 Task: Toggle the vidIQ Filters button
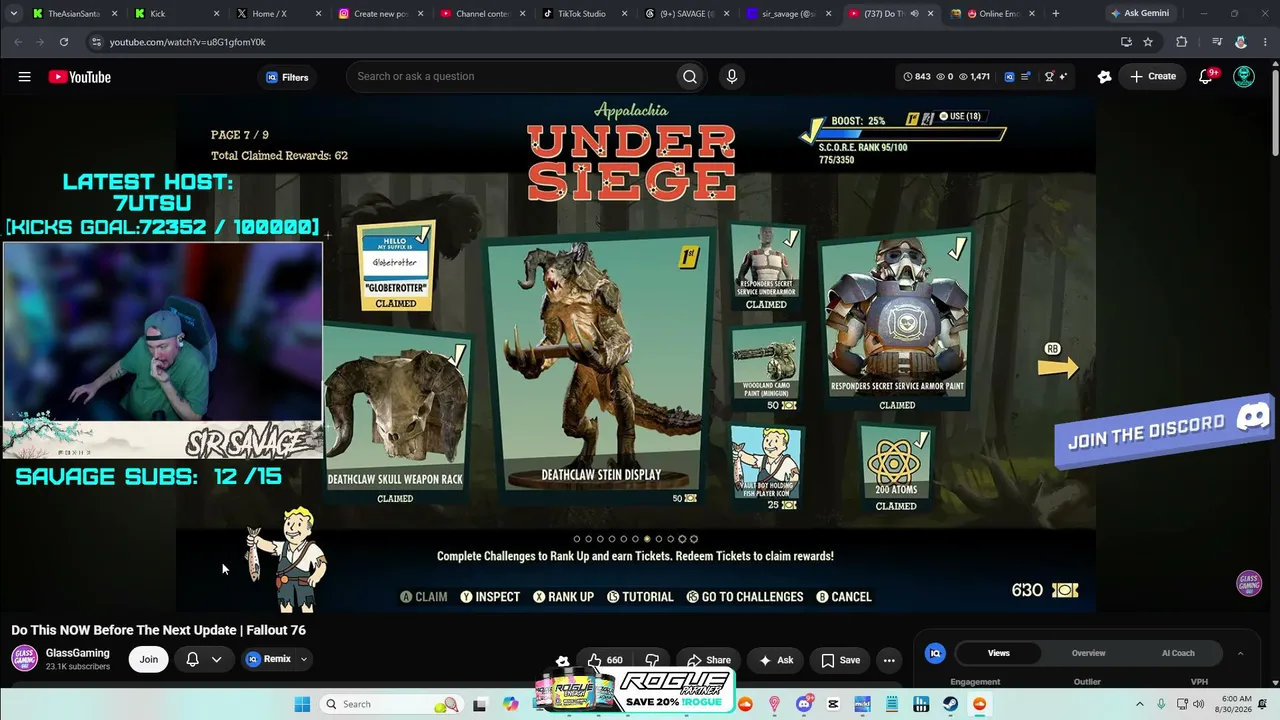[x=287, y=77]
